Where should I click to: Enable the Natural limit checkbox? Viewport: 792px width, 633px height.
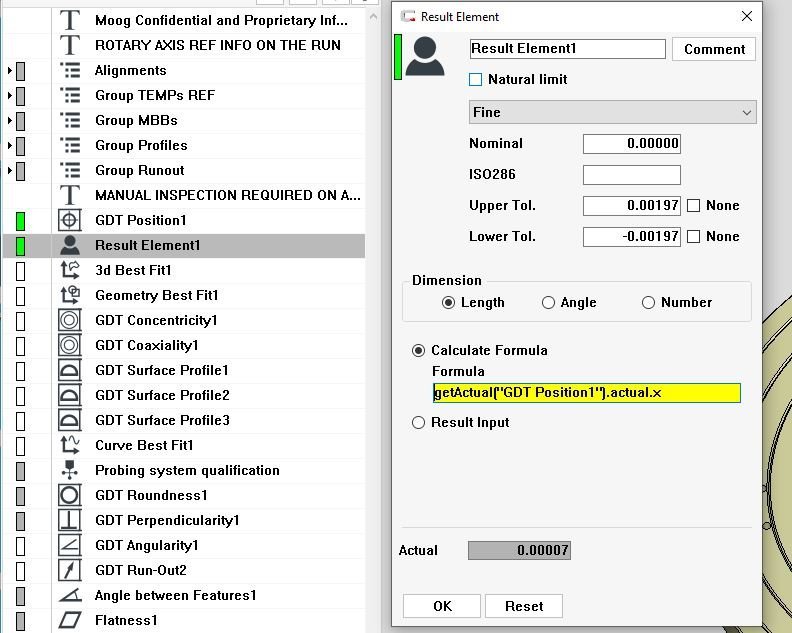coord(475,79)
